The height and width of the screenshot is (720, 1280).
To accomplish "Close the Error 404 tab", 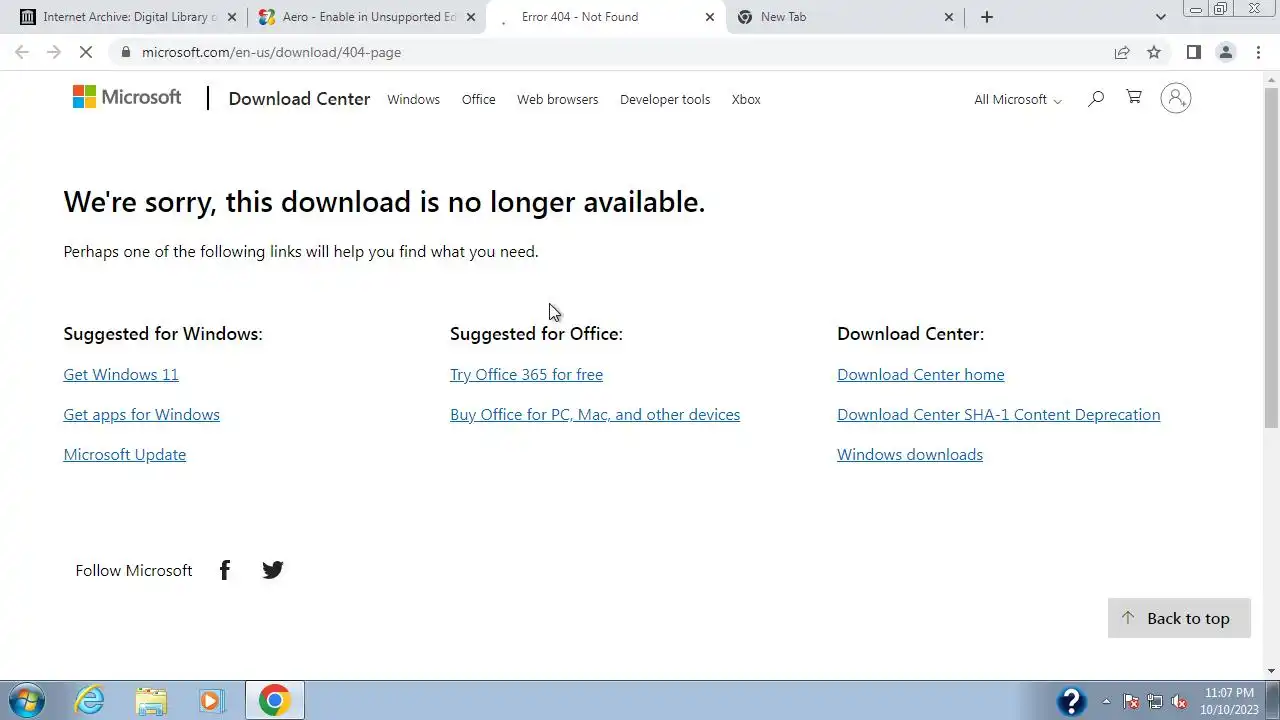I will click(710, 17).
